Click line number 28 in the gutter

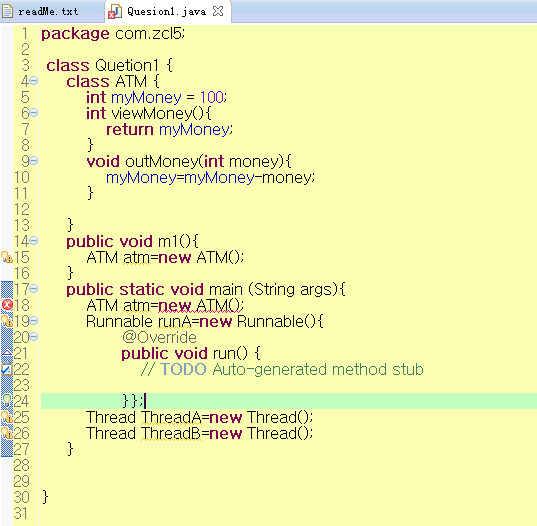(21, 465)
